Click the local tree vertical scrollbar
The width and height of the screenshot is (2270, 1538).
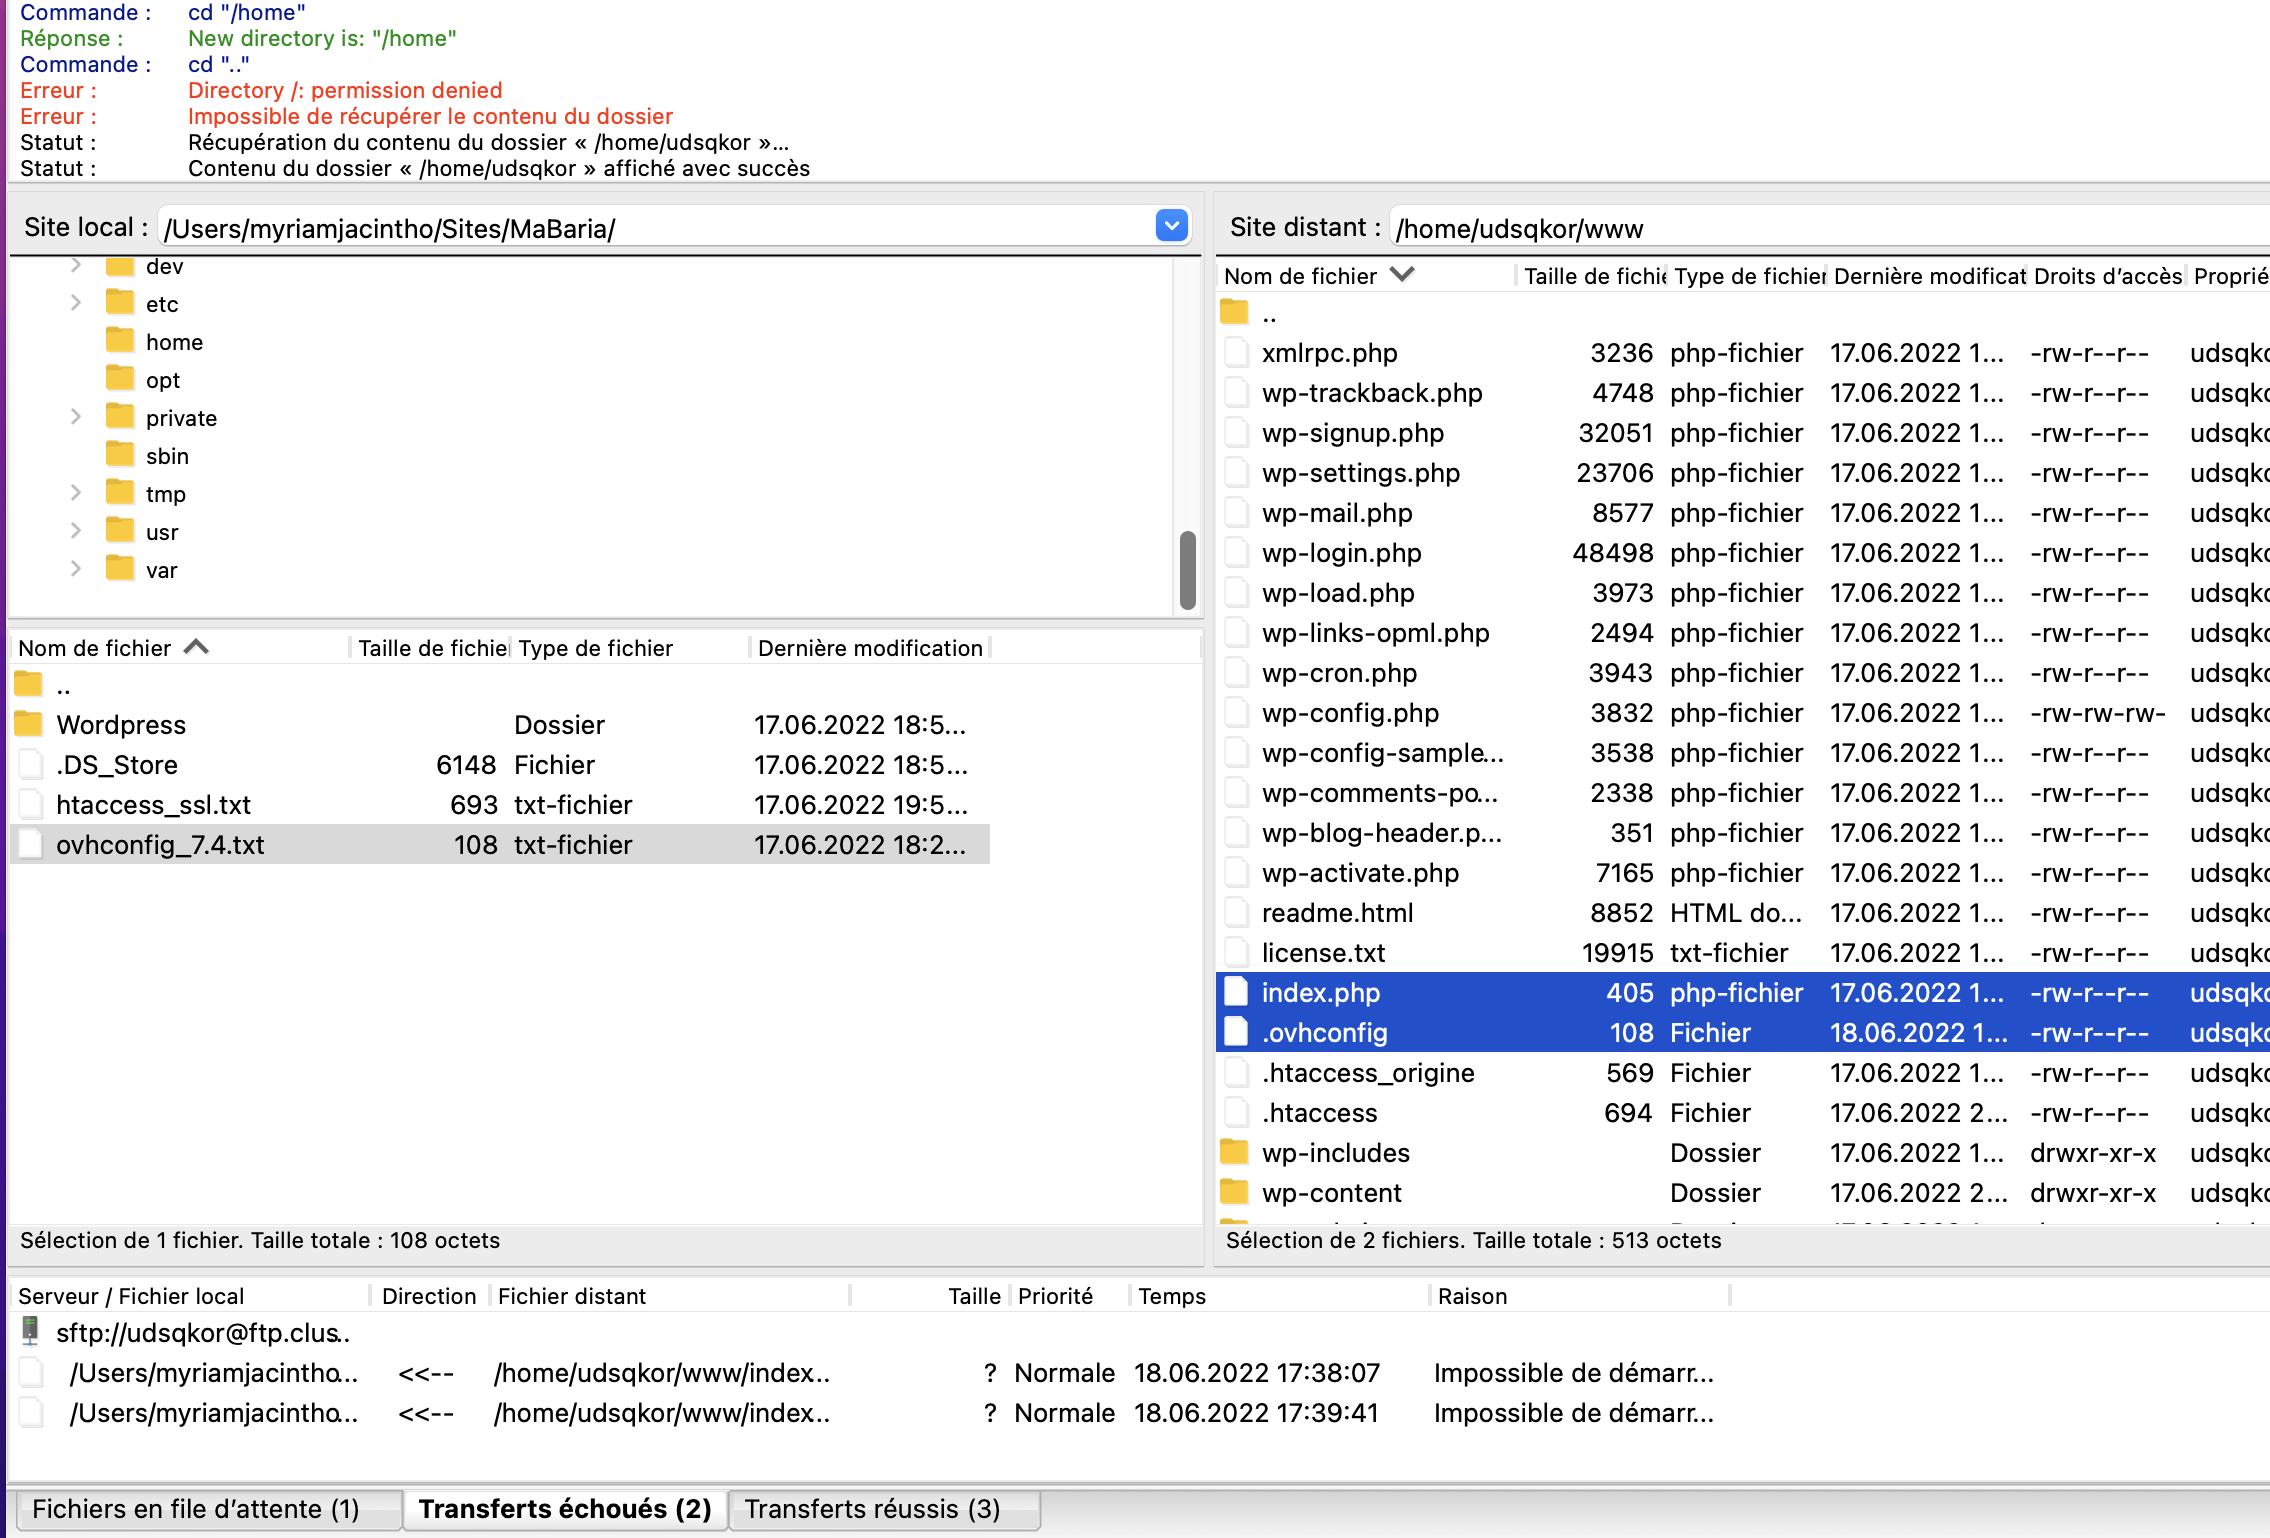pyautogui.click(x=1187, y=570)
